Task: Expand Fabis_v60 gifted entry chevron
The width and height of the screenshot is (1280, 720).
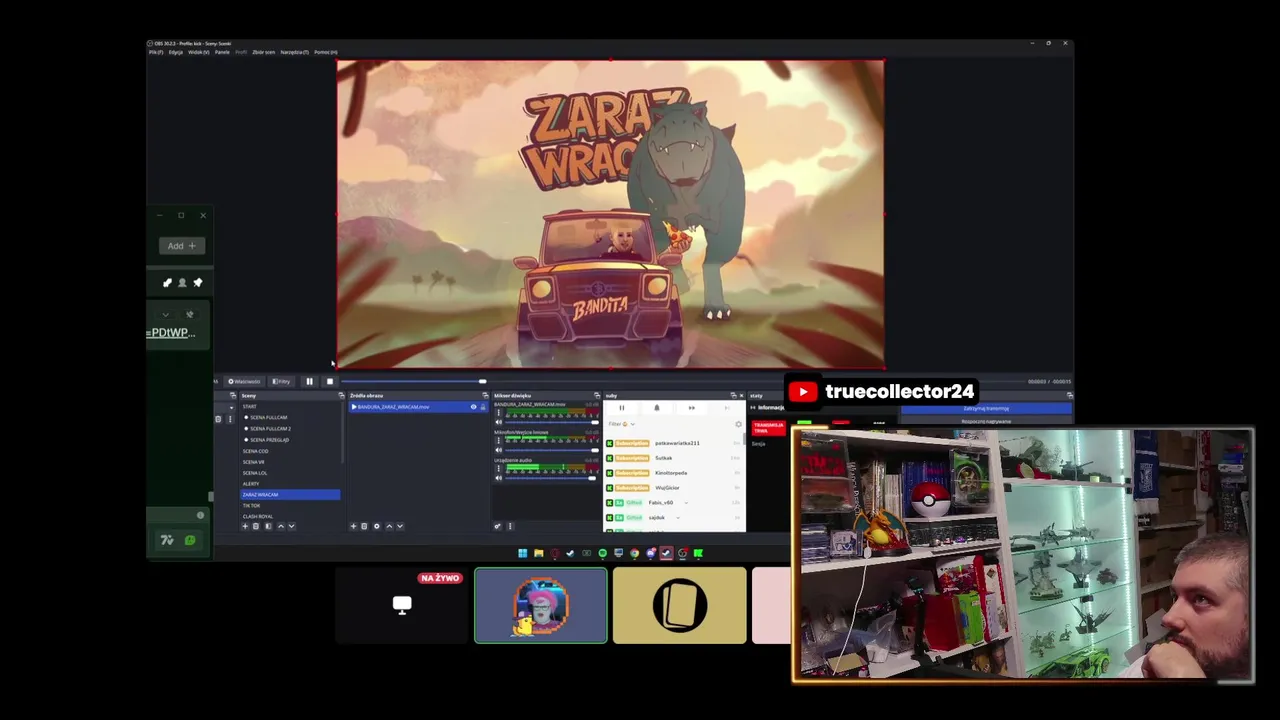Action: pos(686,503)
